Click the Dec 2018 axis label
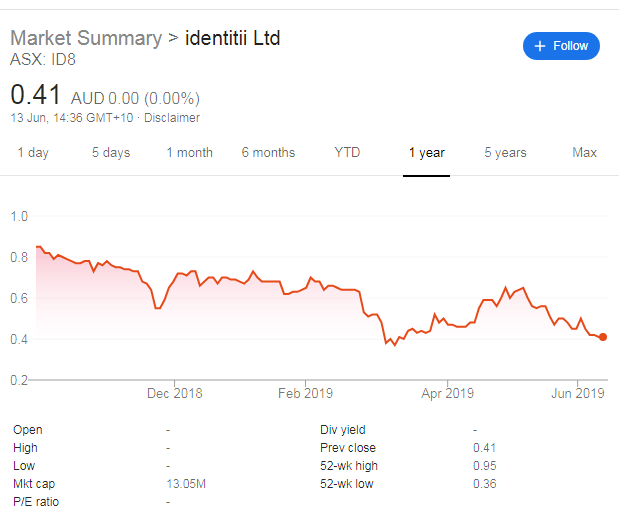Screen dimensions: 619x512 tap(174, 393)
